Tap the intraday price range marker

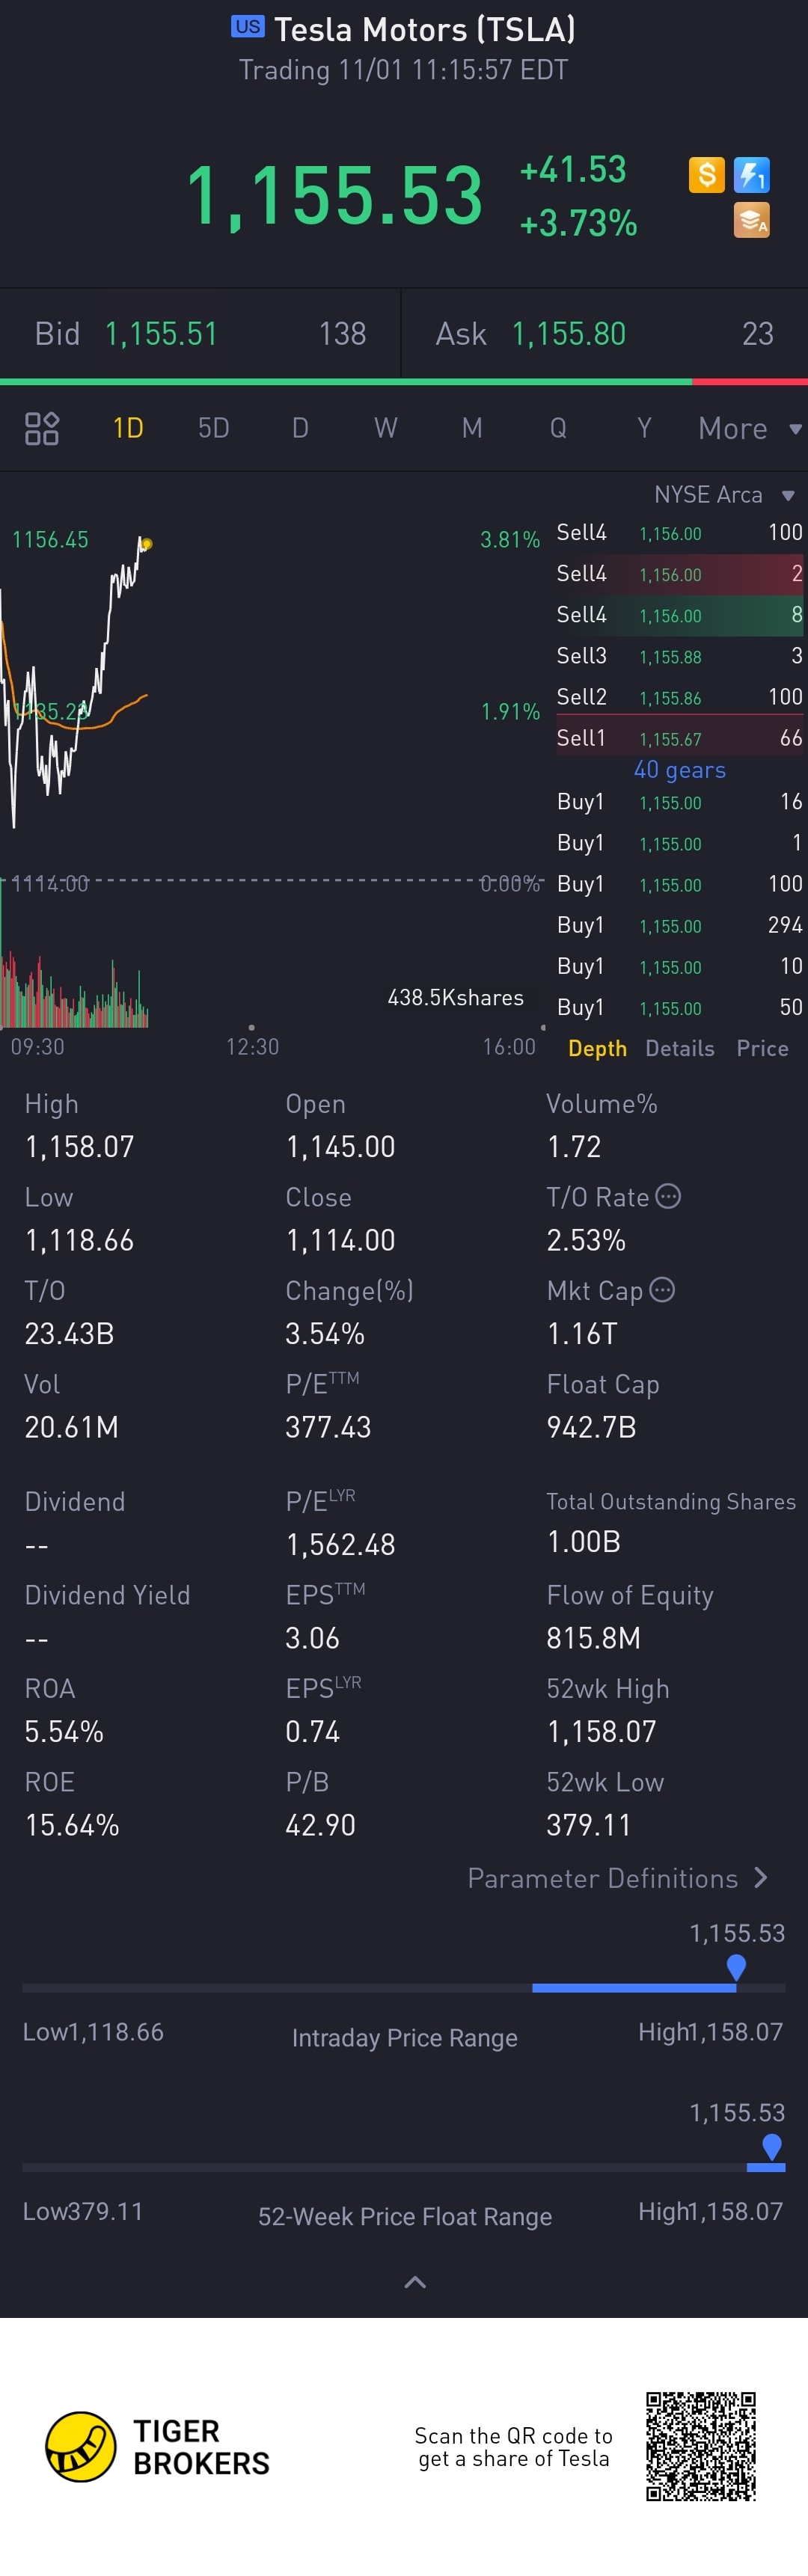[x=736, y=1967]
